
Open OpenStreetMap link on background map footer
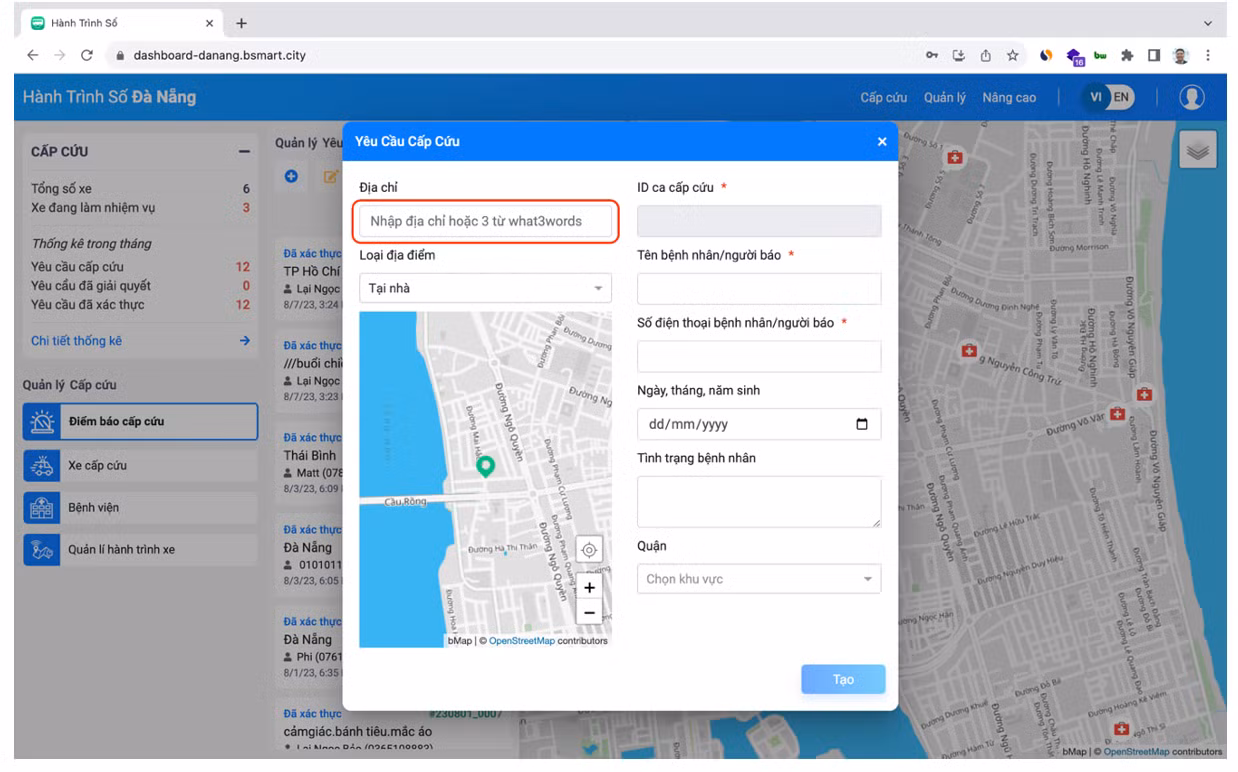click(1136, 752)
